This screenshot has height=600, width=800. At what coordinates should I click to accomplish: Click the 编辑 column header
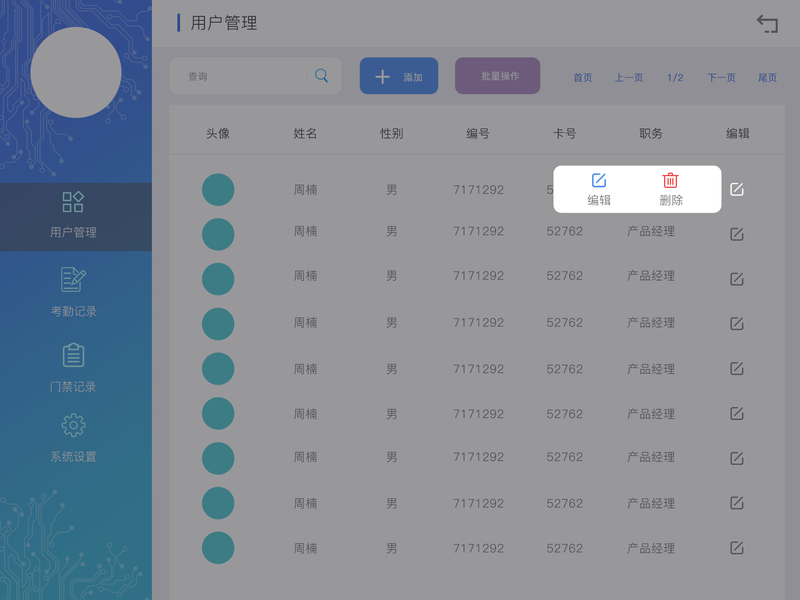(x=737, y=134)
